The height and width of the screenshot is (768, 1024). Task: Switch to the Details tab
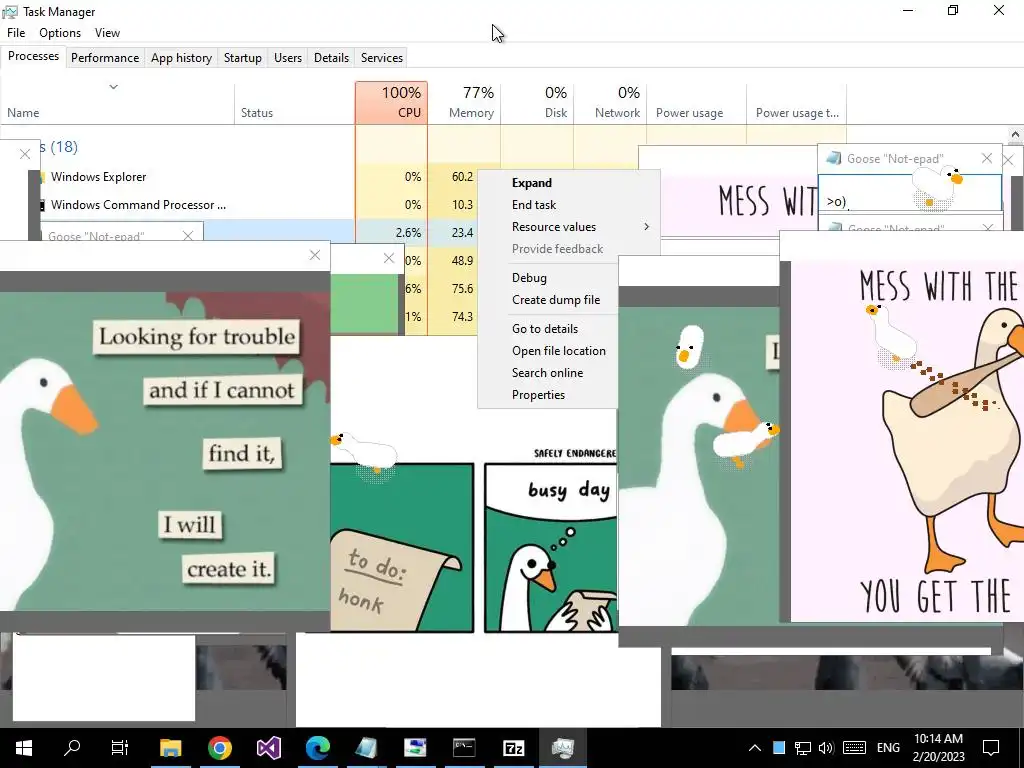click(331, 57)
